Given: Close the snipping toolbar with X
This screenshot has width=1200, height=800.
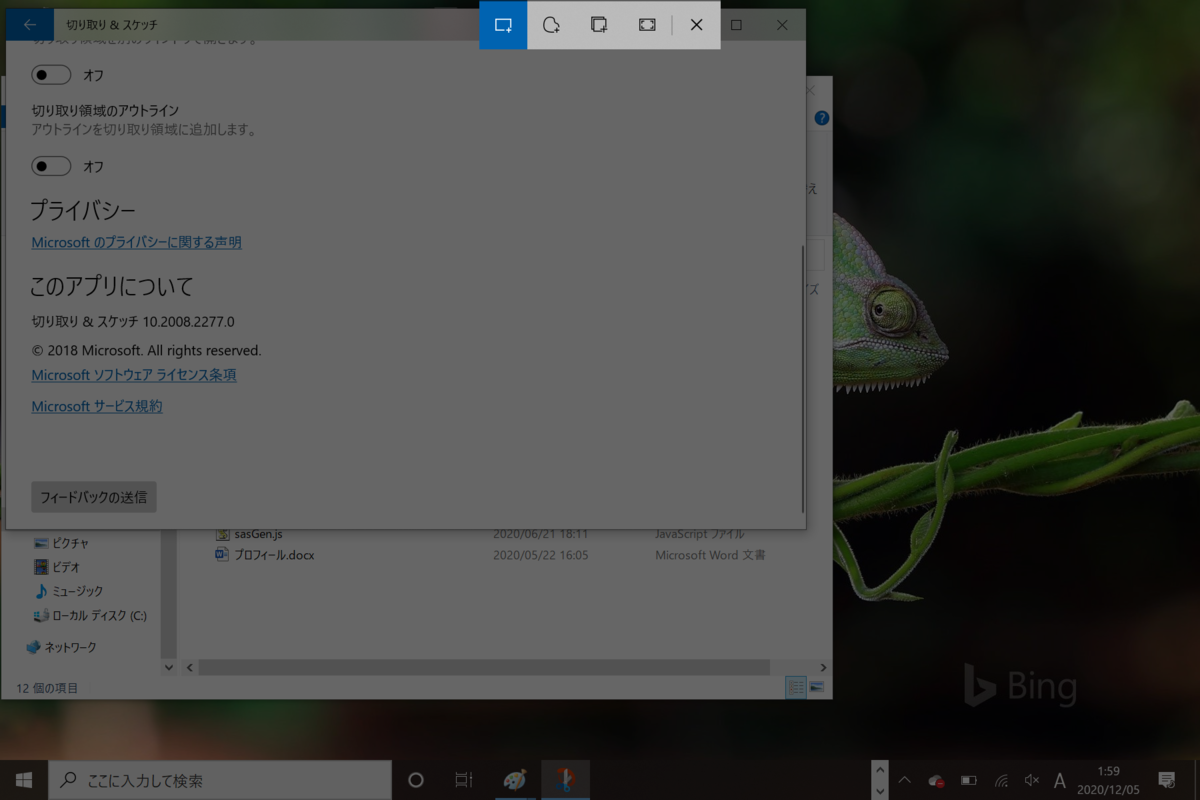Looking at the screenshot, I should [697, 25].
